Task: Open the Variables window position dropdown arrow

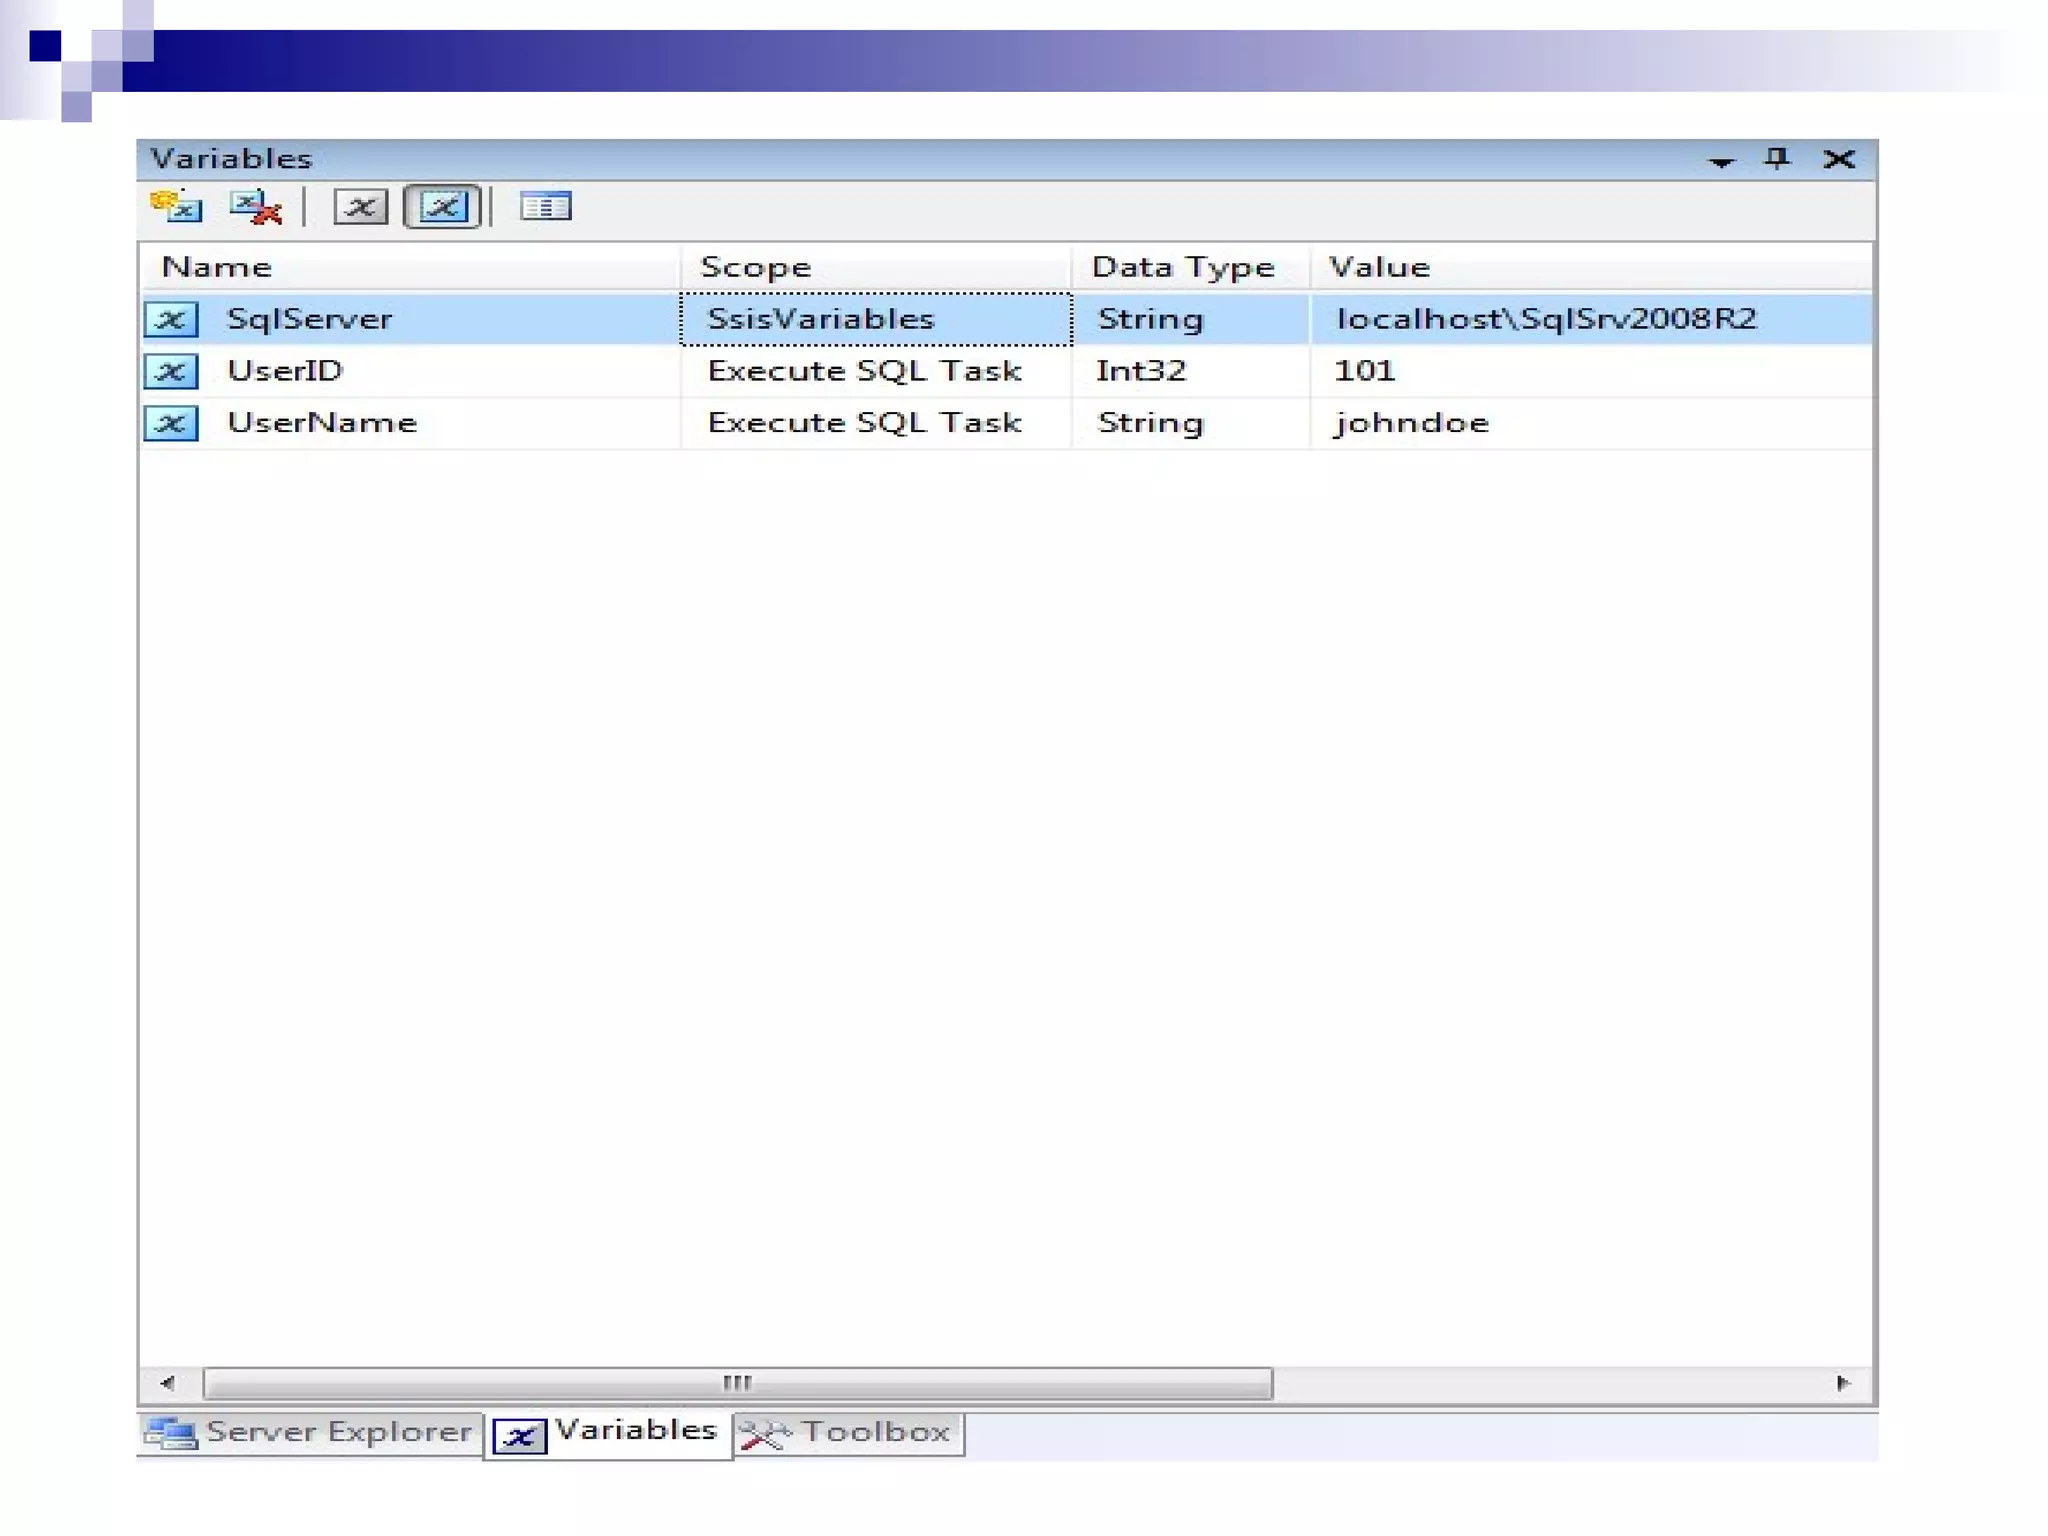Action: coord(1720,161)
